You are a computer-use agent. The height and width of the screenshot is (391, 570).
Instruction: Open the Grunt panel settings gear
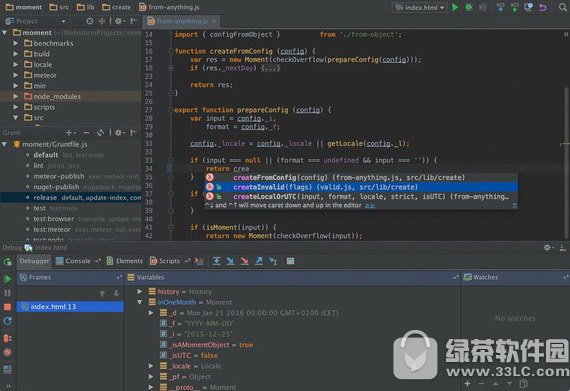119,133
